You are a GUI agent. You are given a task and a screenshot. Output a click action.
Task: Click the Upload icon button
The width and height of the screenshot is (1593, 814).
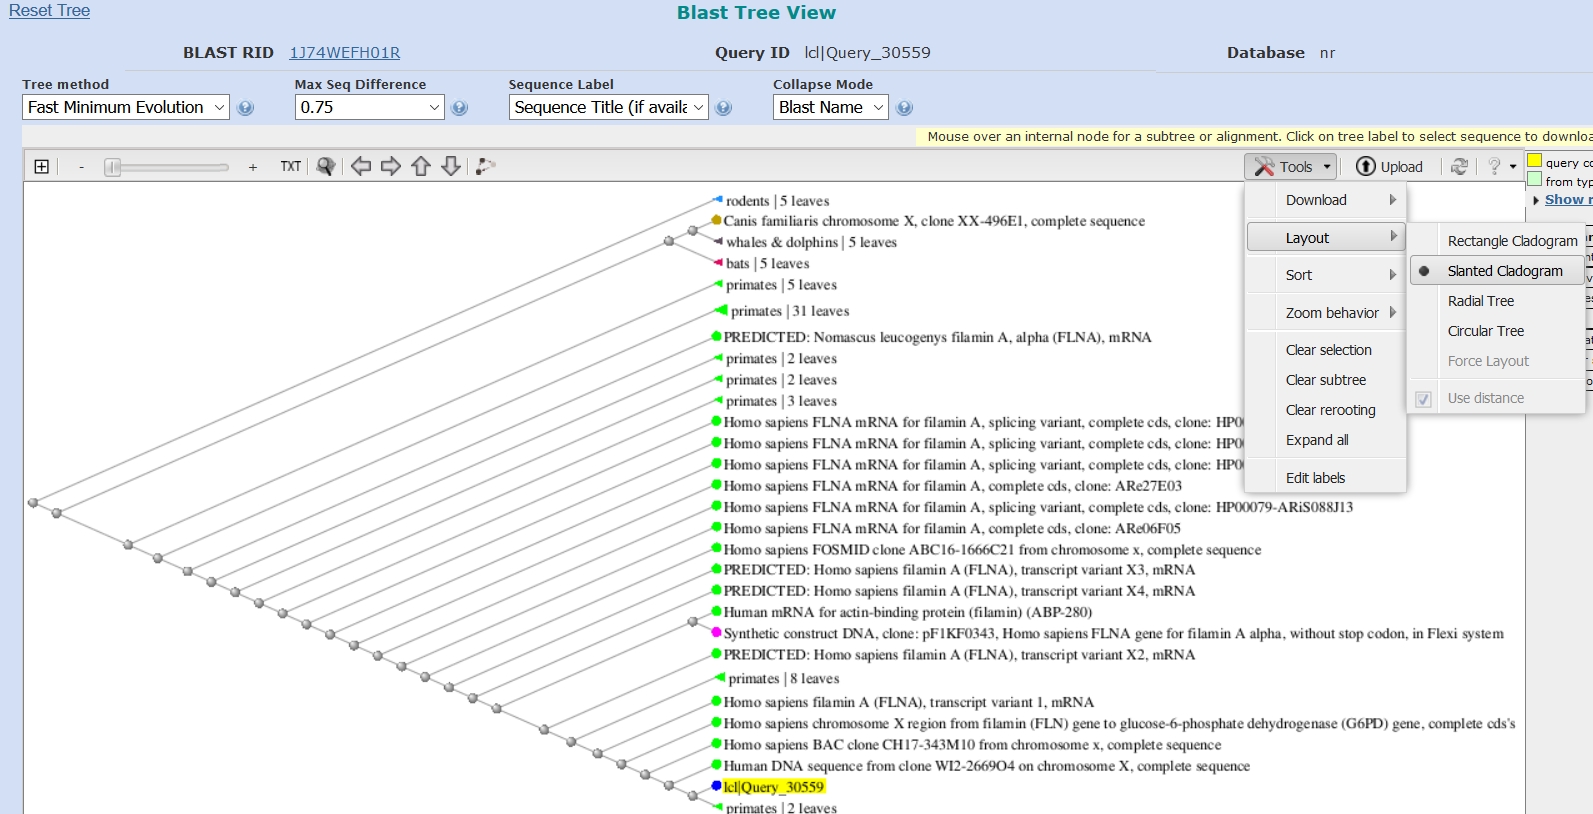click(x=1389, y=167)
